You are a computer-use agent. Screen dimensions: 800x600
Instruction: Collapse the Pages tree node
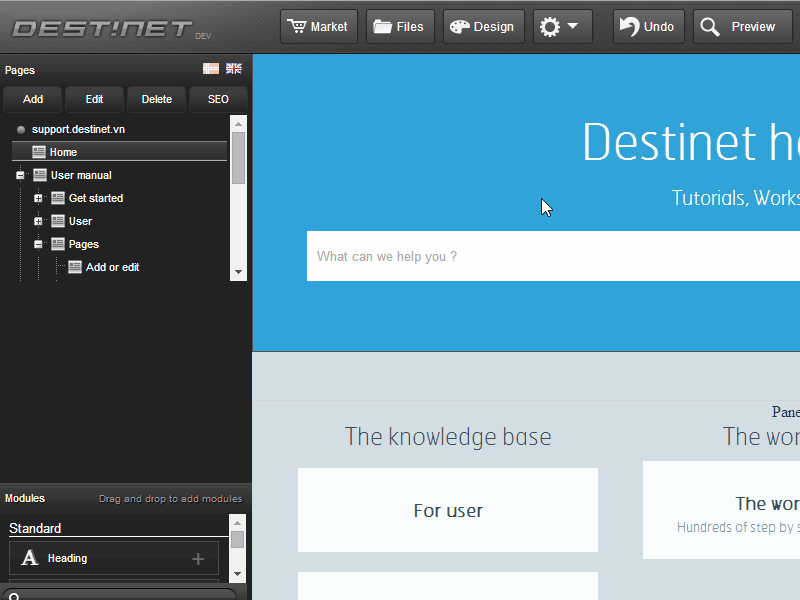[x=38, y=244]
